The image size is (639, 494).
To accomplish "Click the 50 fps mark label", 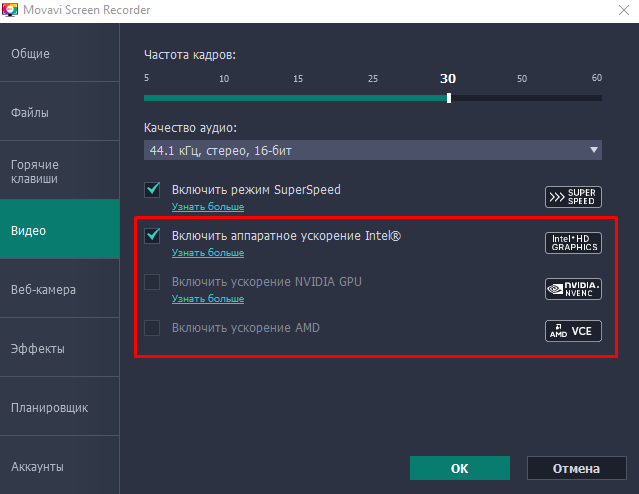I will pos(522,79).
